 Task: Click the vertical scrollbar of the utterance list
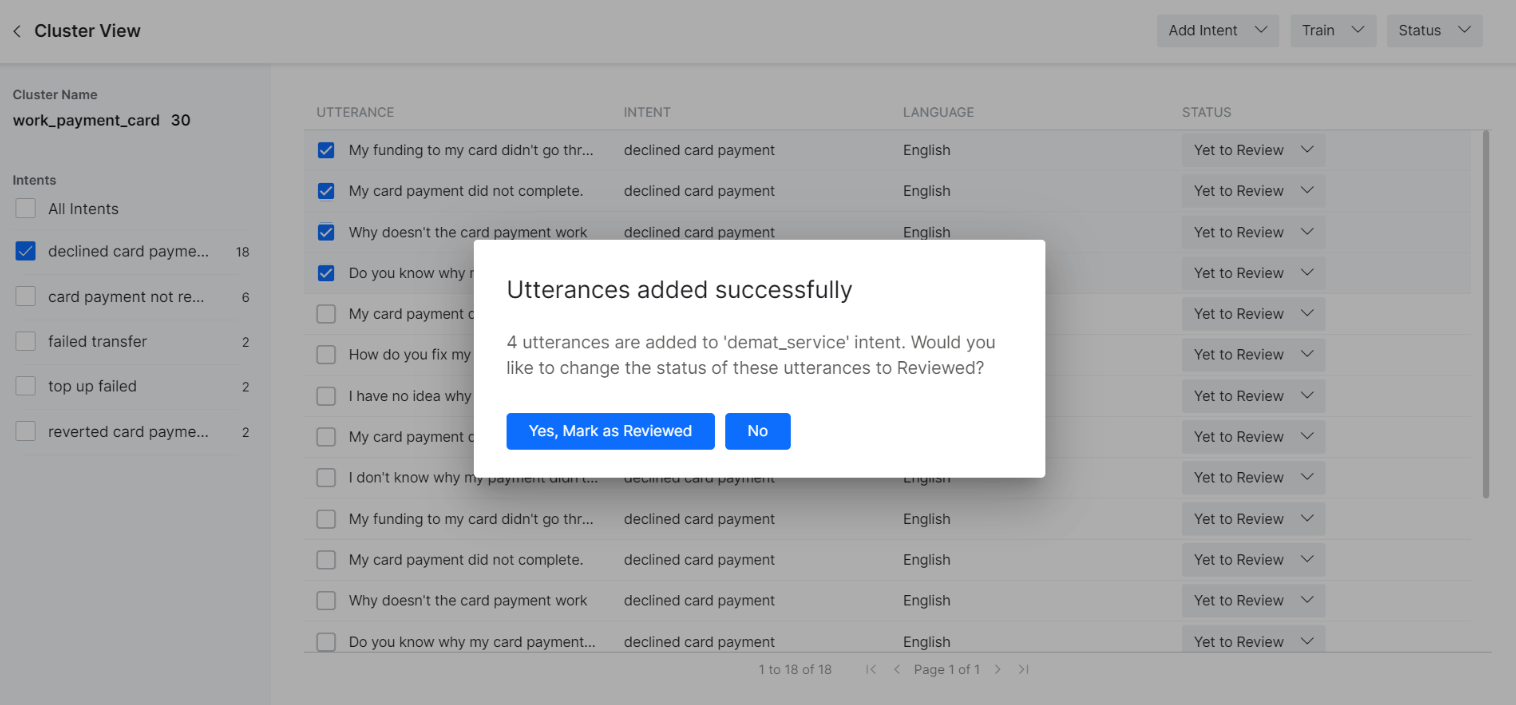pos(1487,300)
